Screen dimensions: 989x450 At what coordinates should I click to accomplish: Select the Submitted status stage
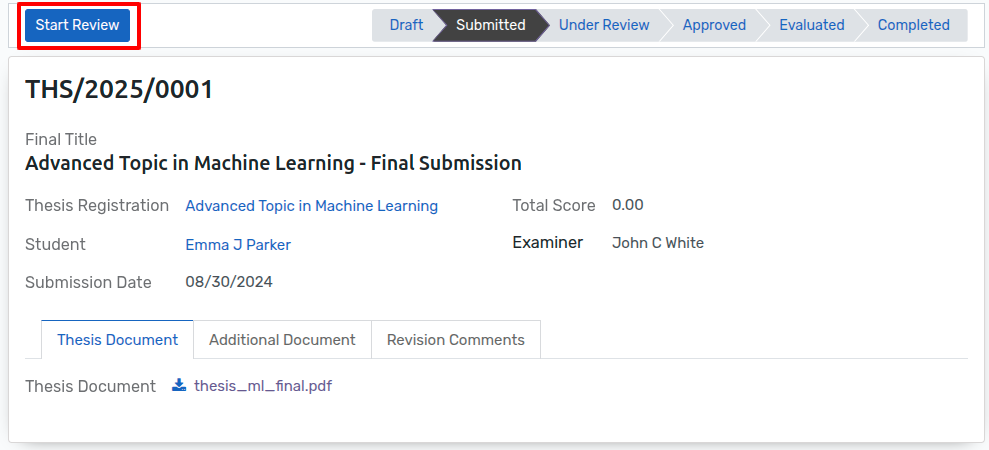490,25
